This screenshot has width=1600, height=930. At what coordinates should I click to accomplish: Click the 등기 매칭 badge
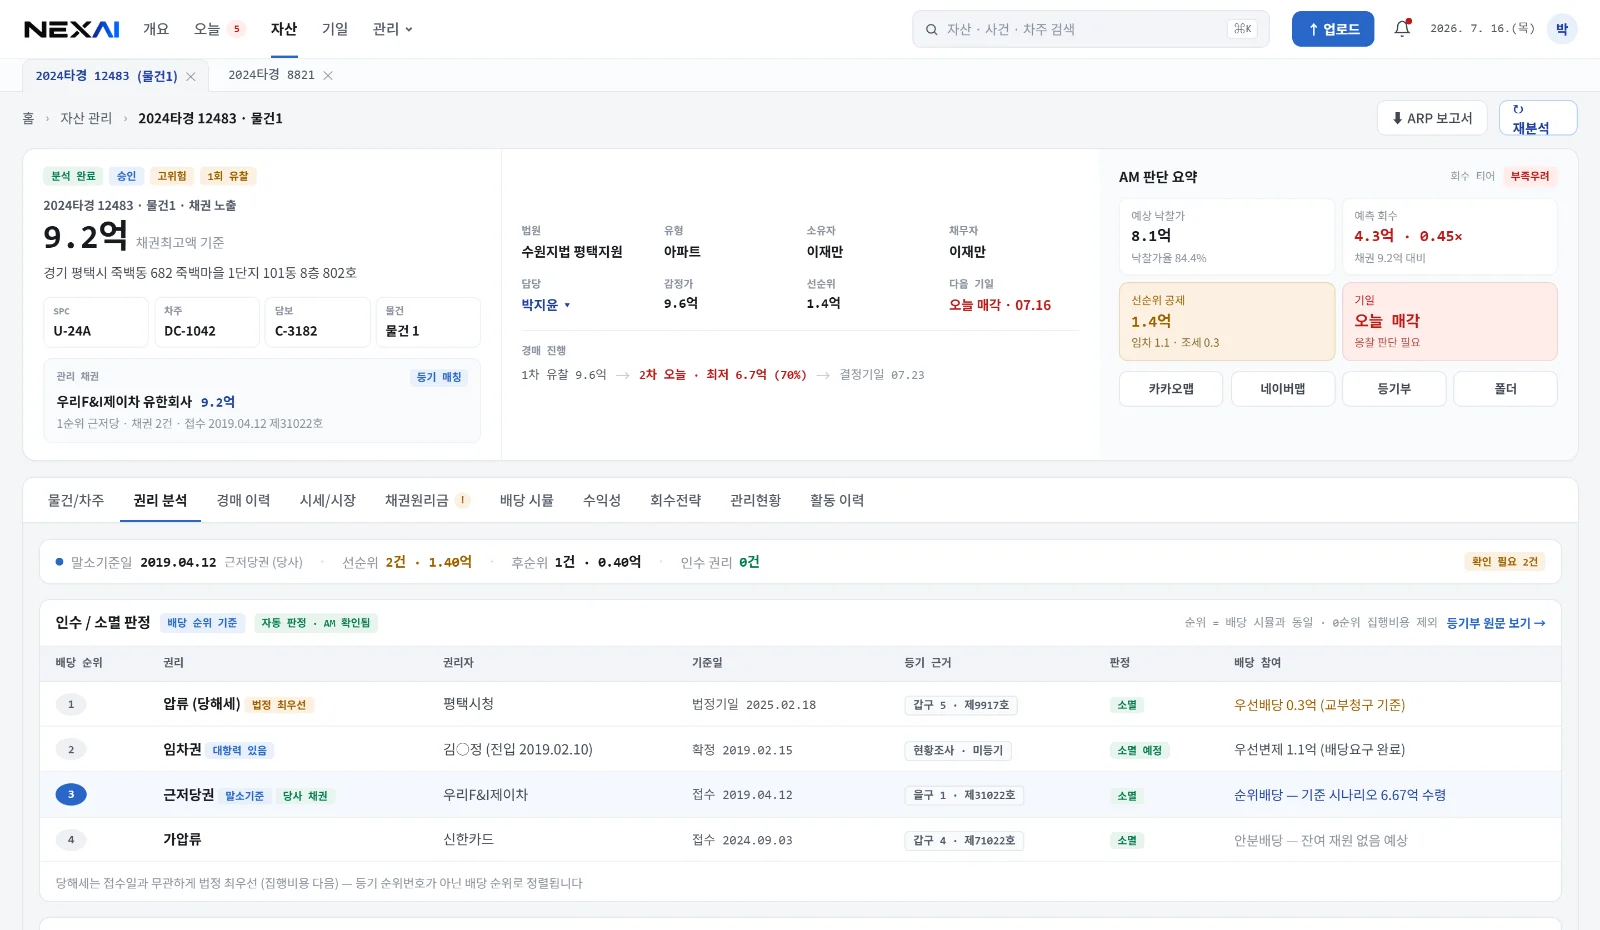tap(439, 377)
